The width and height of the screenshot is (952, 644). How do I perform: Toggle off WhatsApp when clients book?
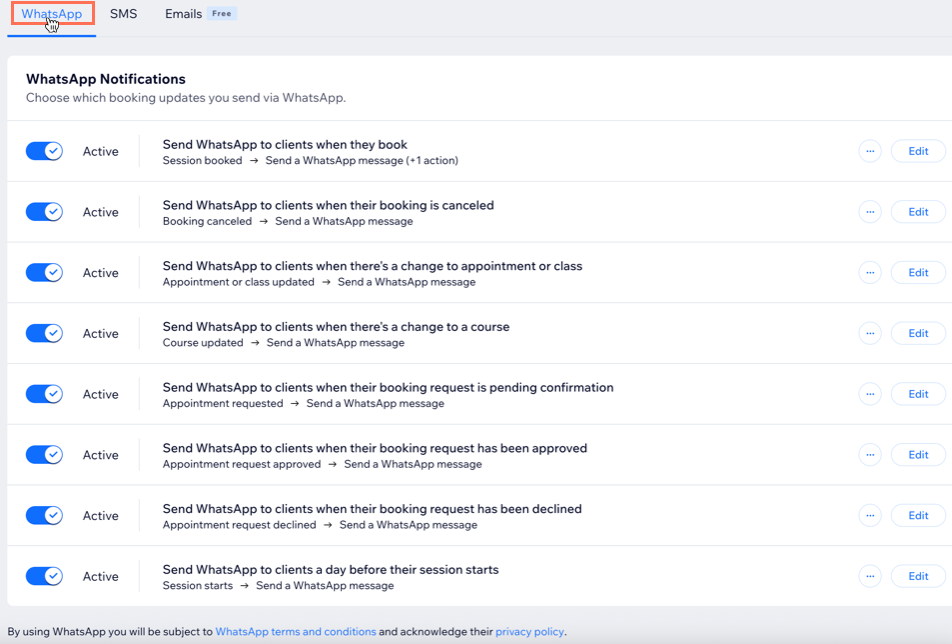[44, 151]
